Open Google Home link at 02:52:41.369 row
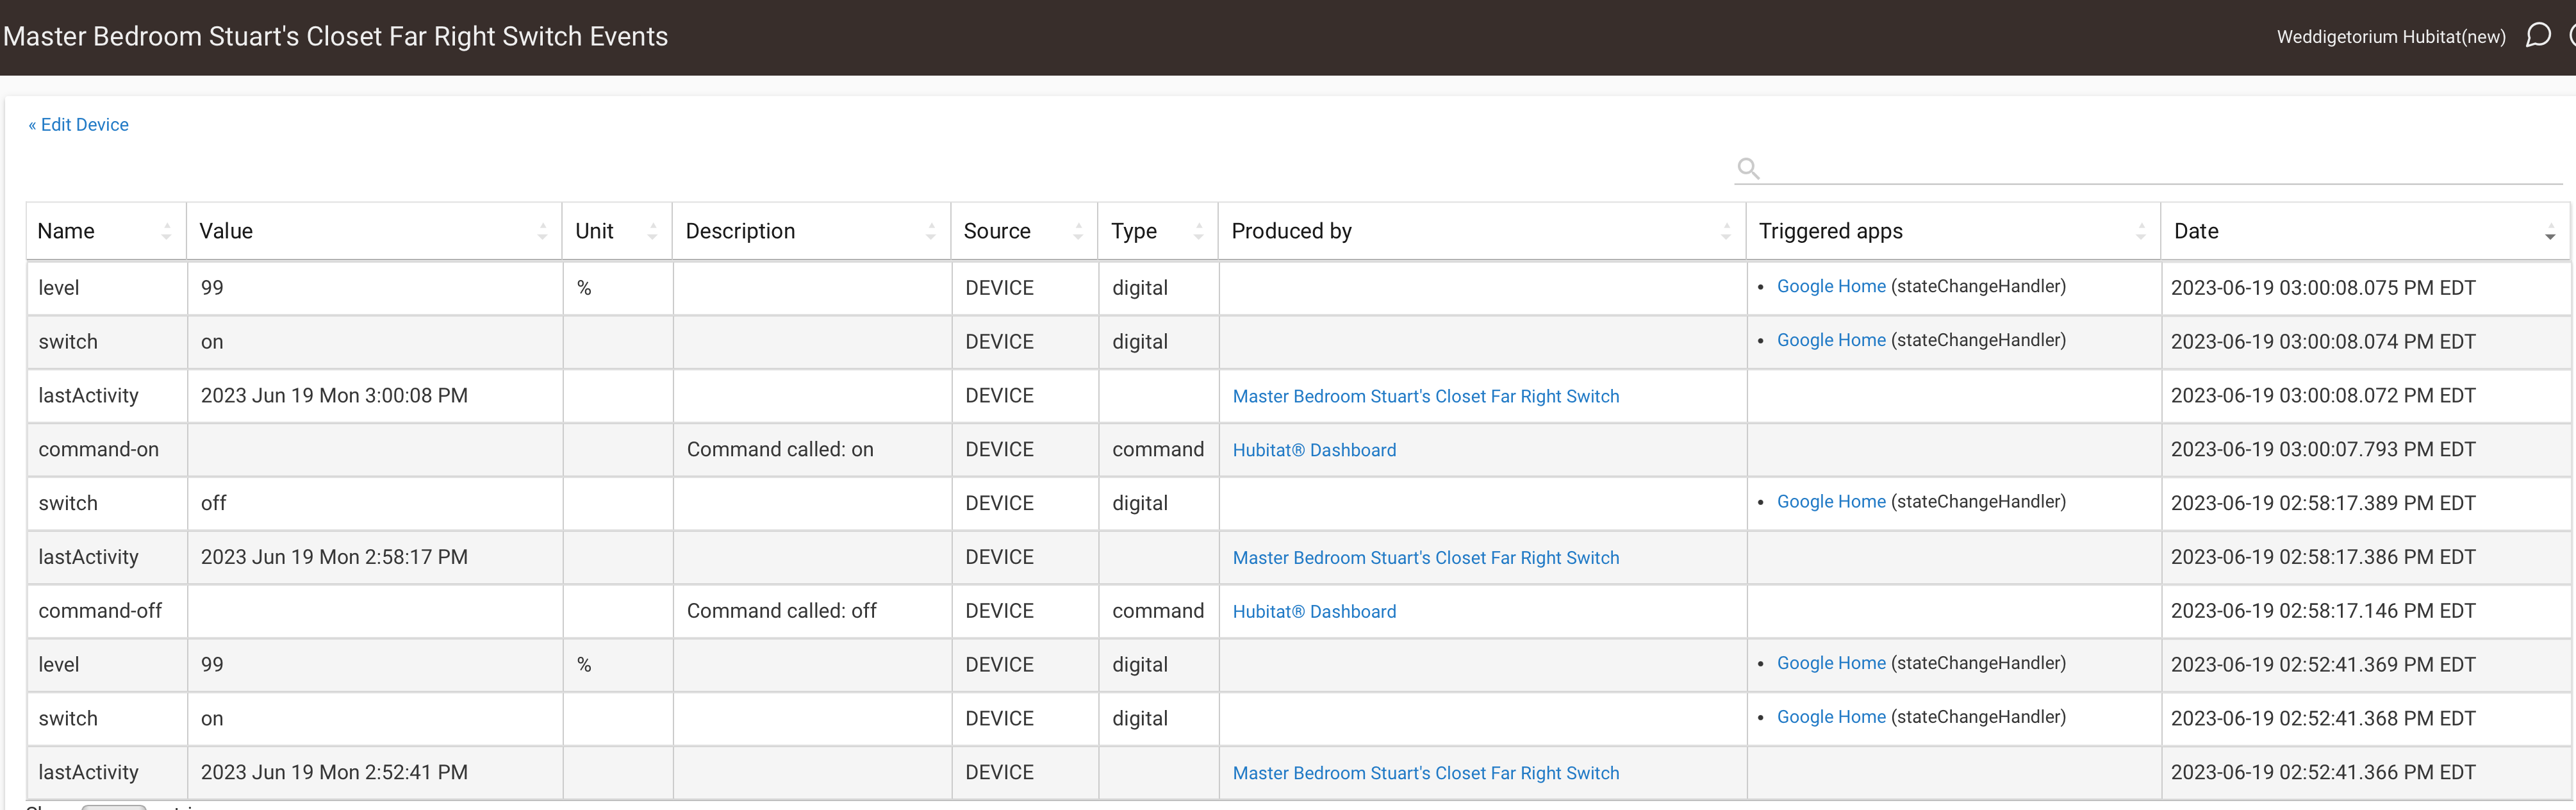 (x=1831, y=663)
